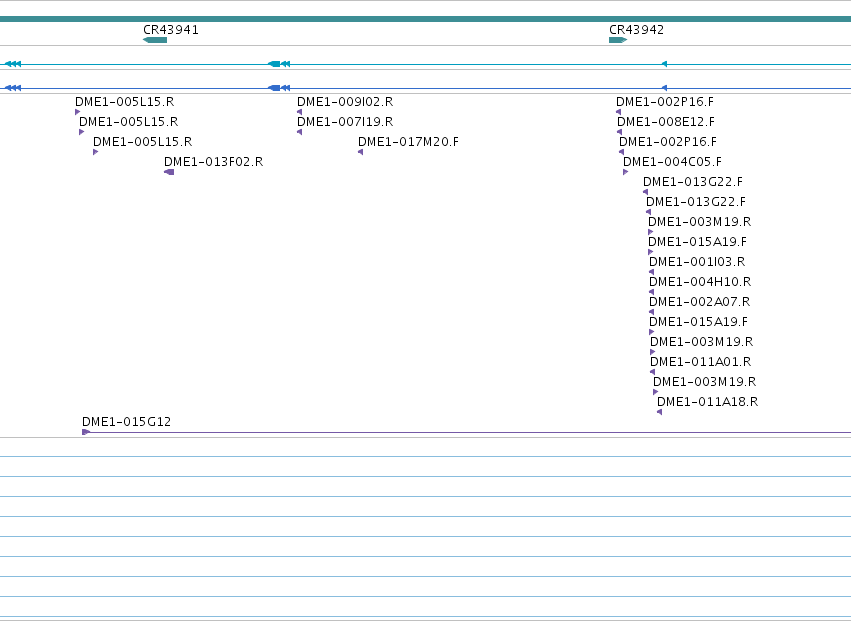Click the CR43941 gene label

tap(171, 30)
